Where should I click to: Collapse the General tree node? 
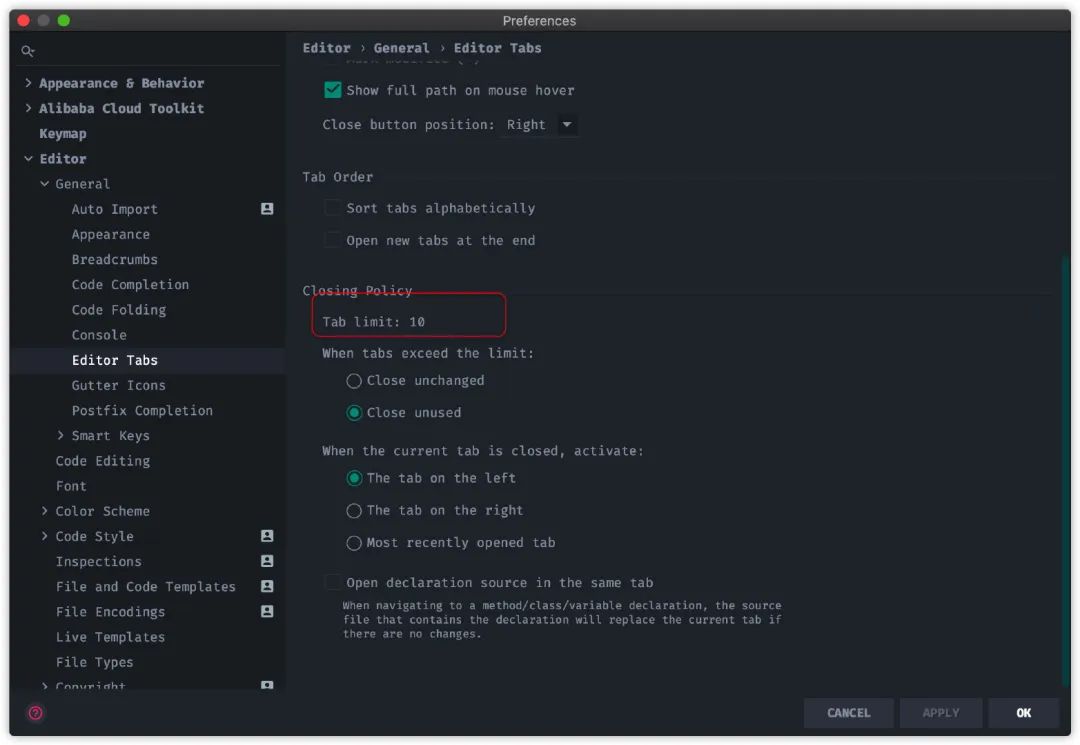[45, 184]
